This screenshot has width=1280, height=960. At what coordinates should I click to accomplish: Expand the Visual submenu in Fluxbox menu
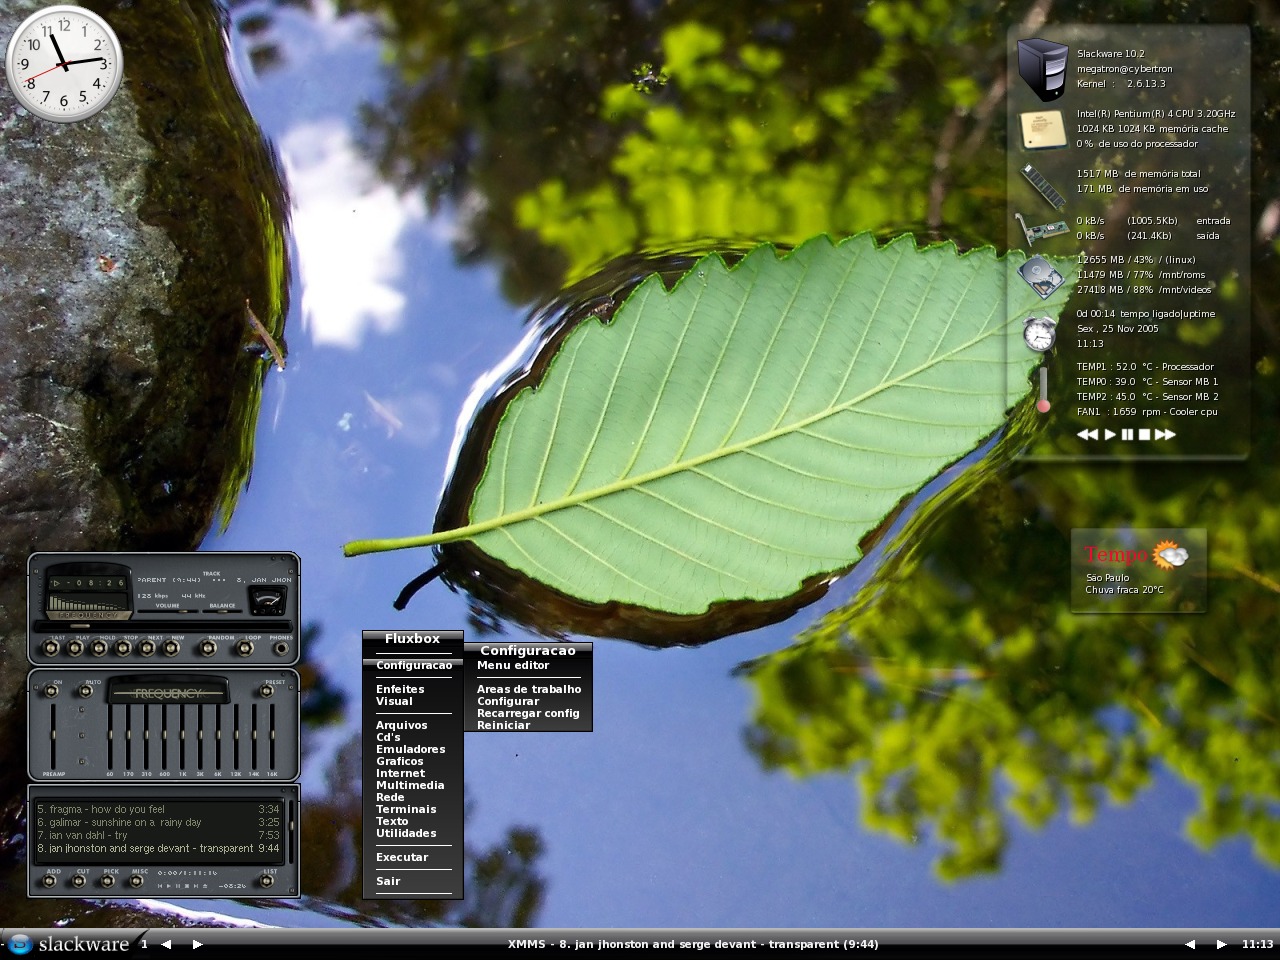click(x=394, y=701)
